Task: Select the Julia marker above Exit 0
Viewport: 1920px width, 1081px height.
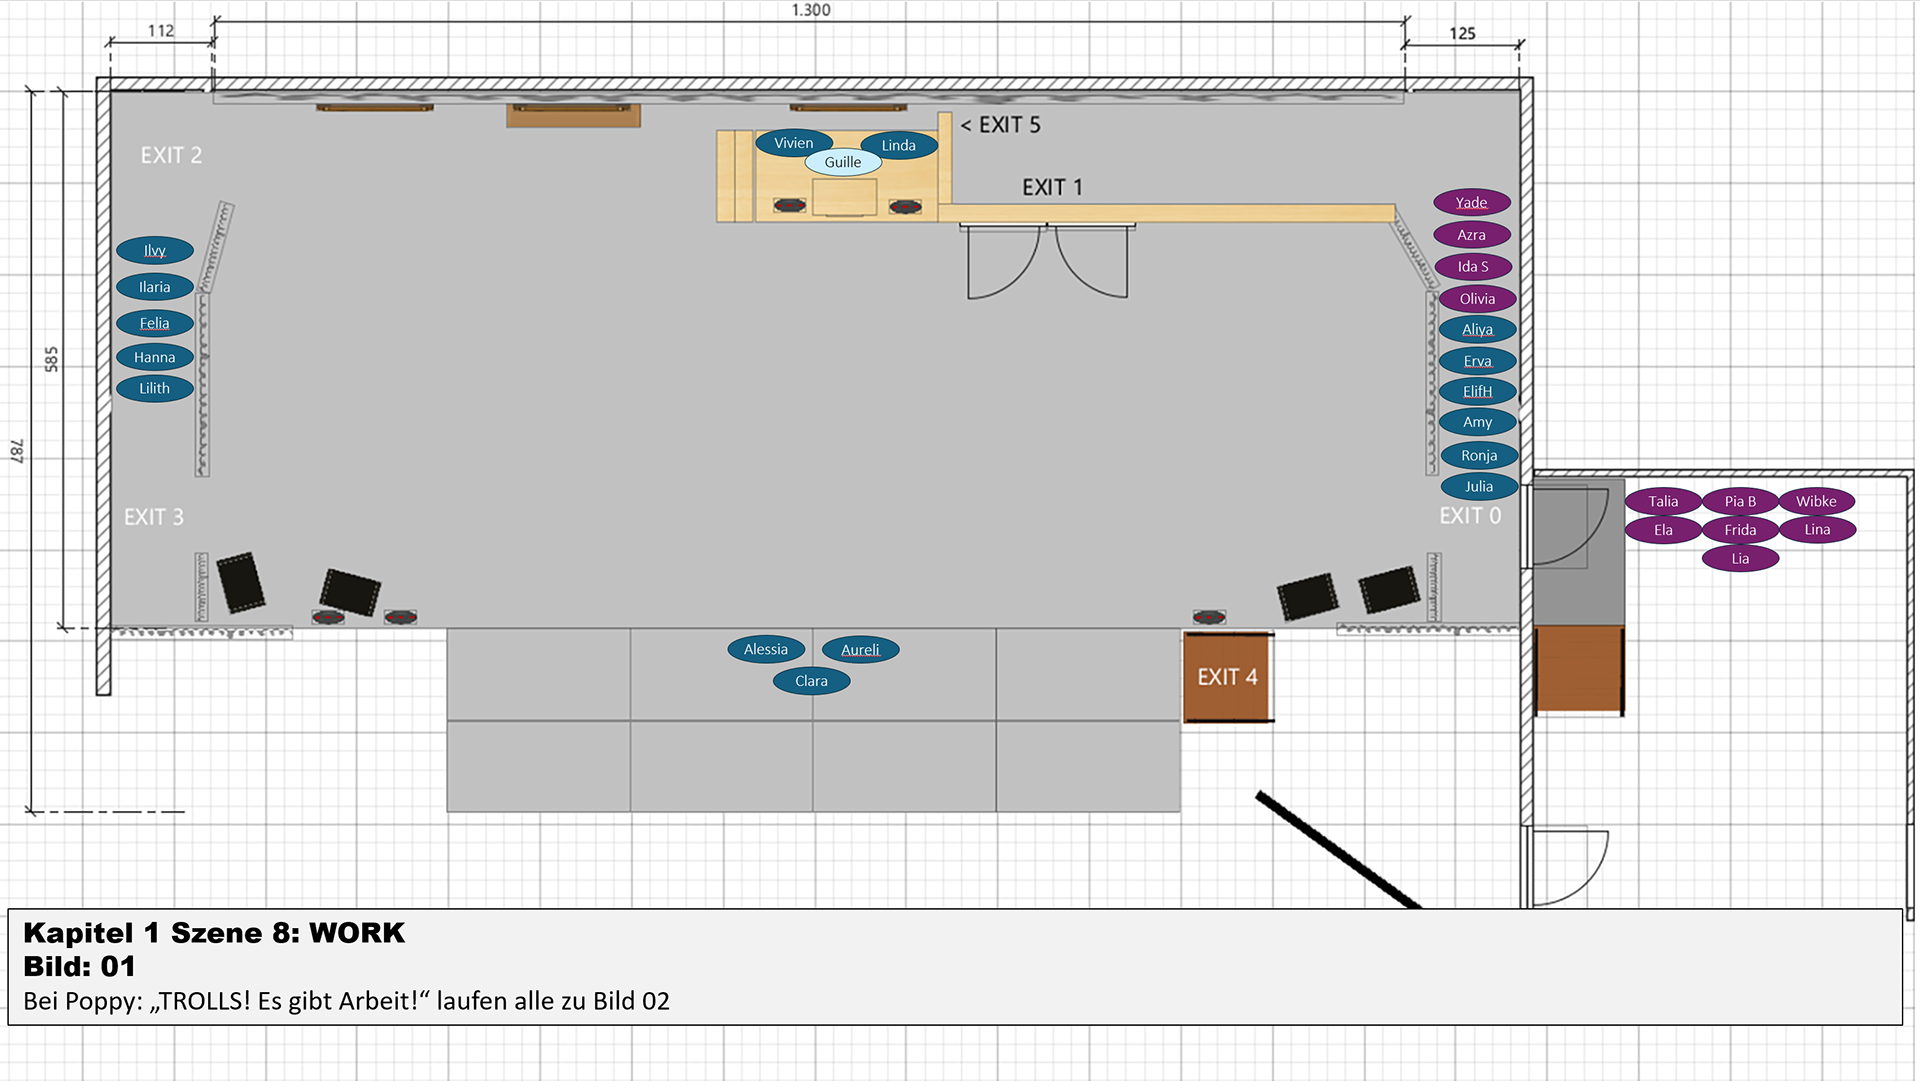Action: (1478, 487)
